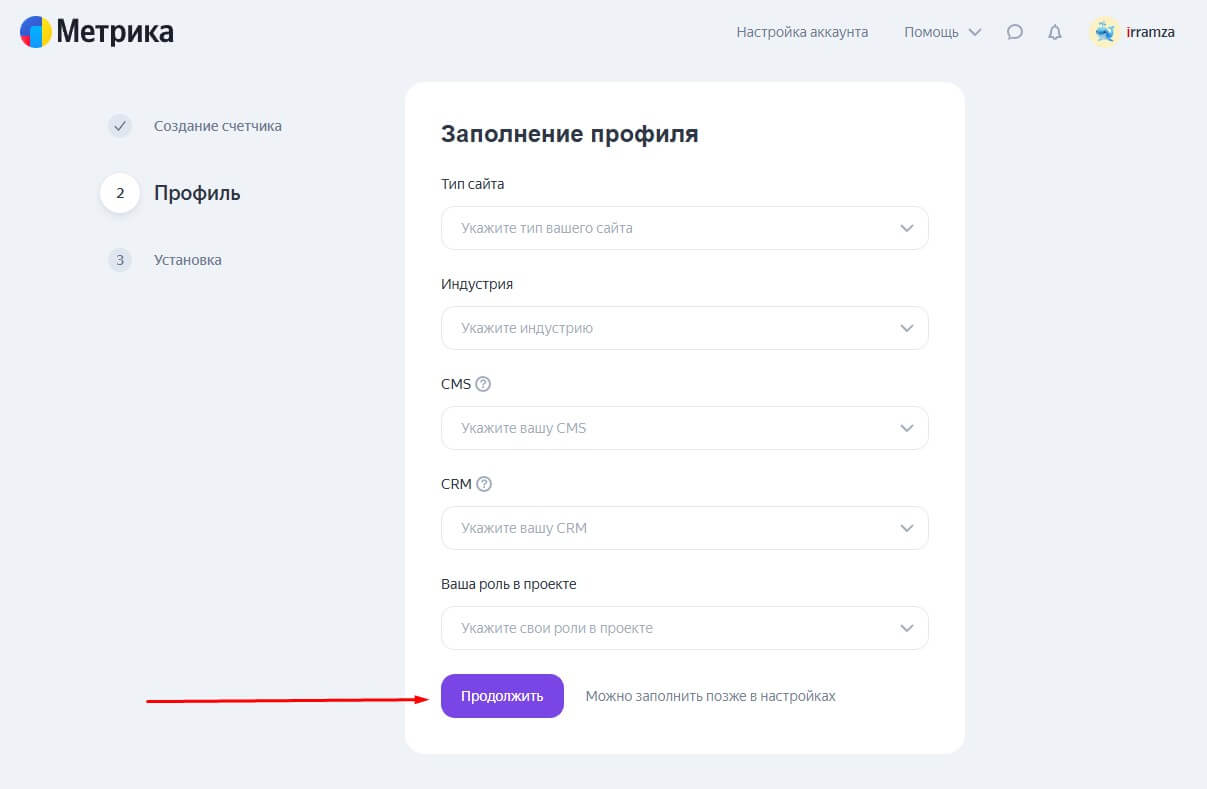Open the CMS selection dropdown
Image resolution: width=1207 pixels, height=789 pixels.
[x=684, y=428]
